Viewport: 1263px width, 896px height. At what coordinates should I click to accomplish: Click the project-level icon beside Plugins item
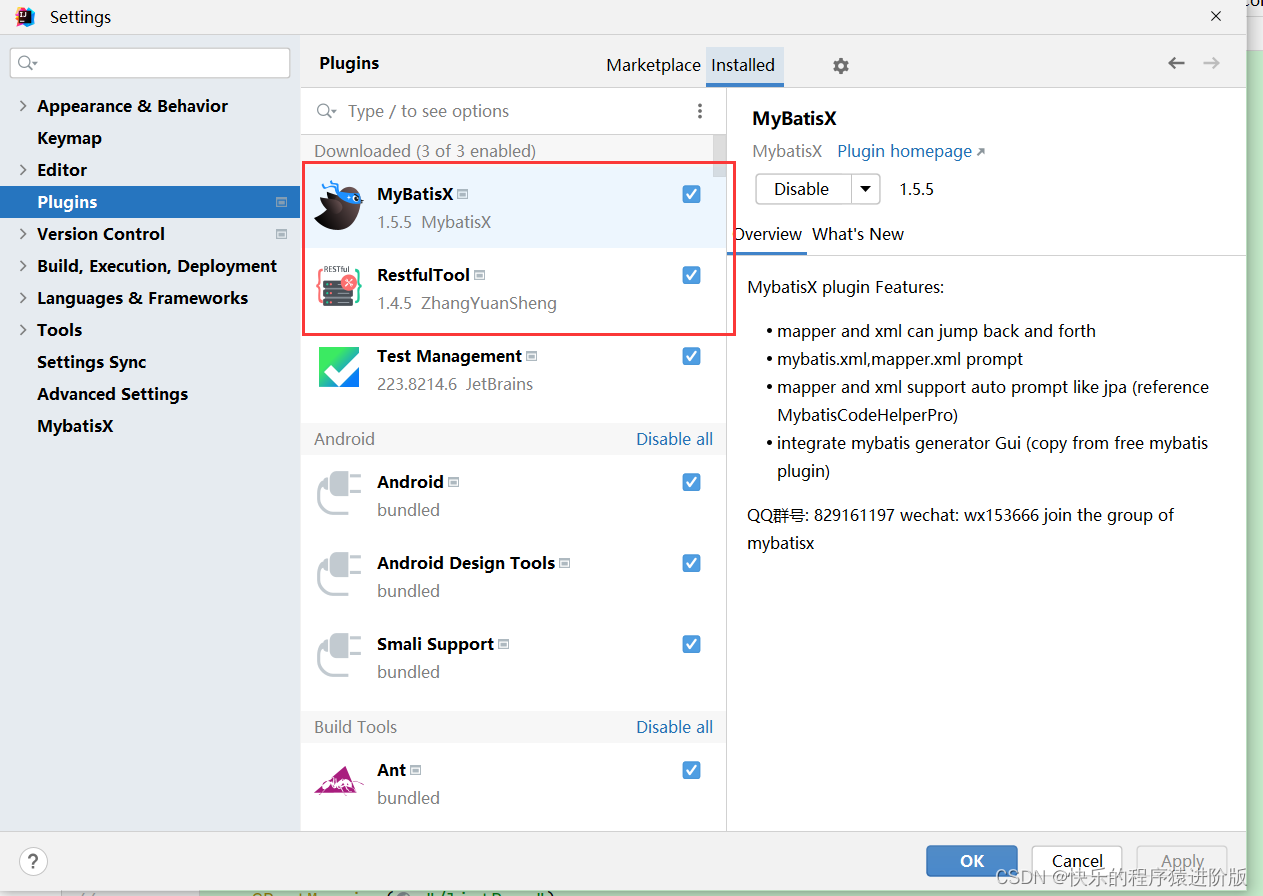click(x=281, y=202)
